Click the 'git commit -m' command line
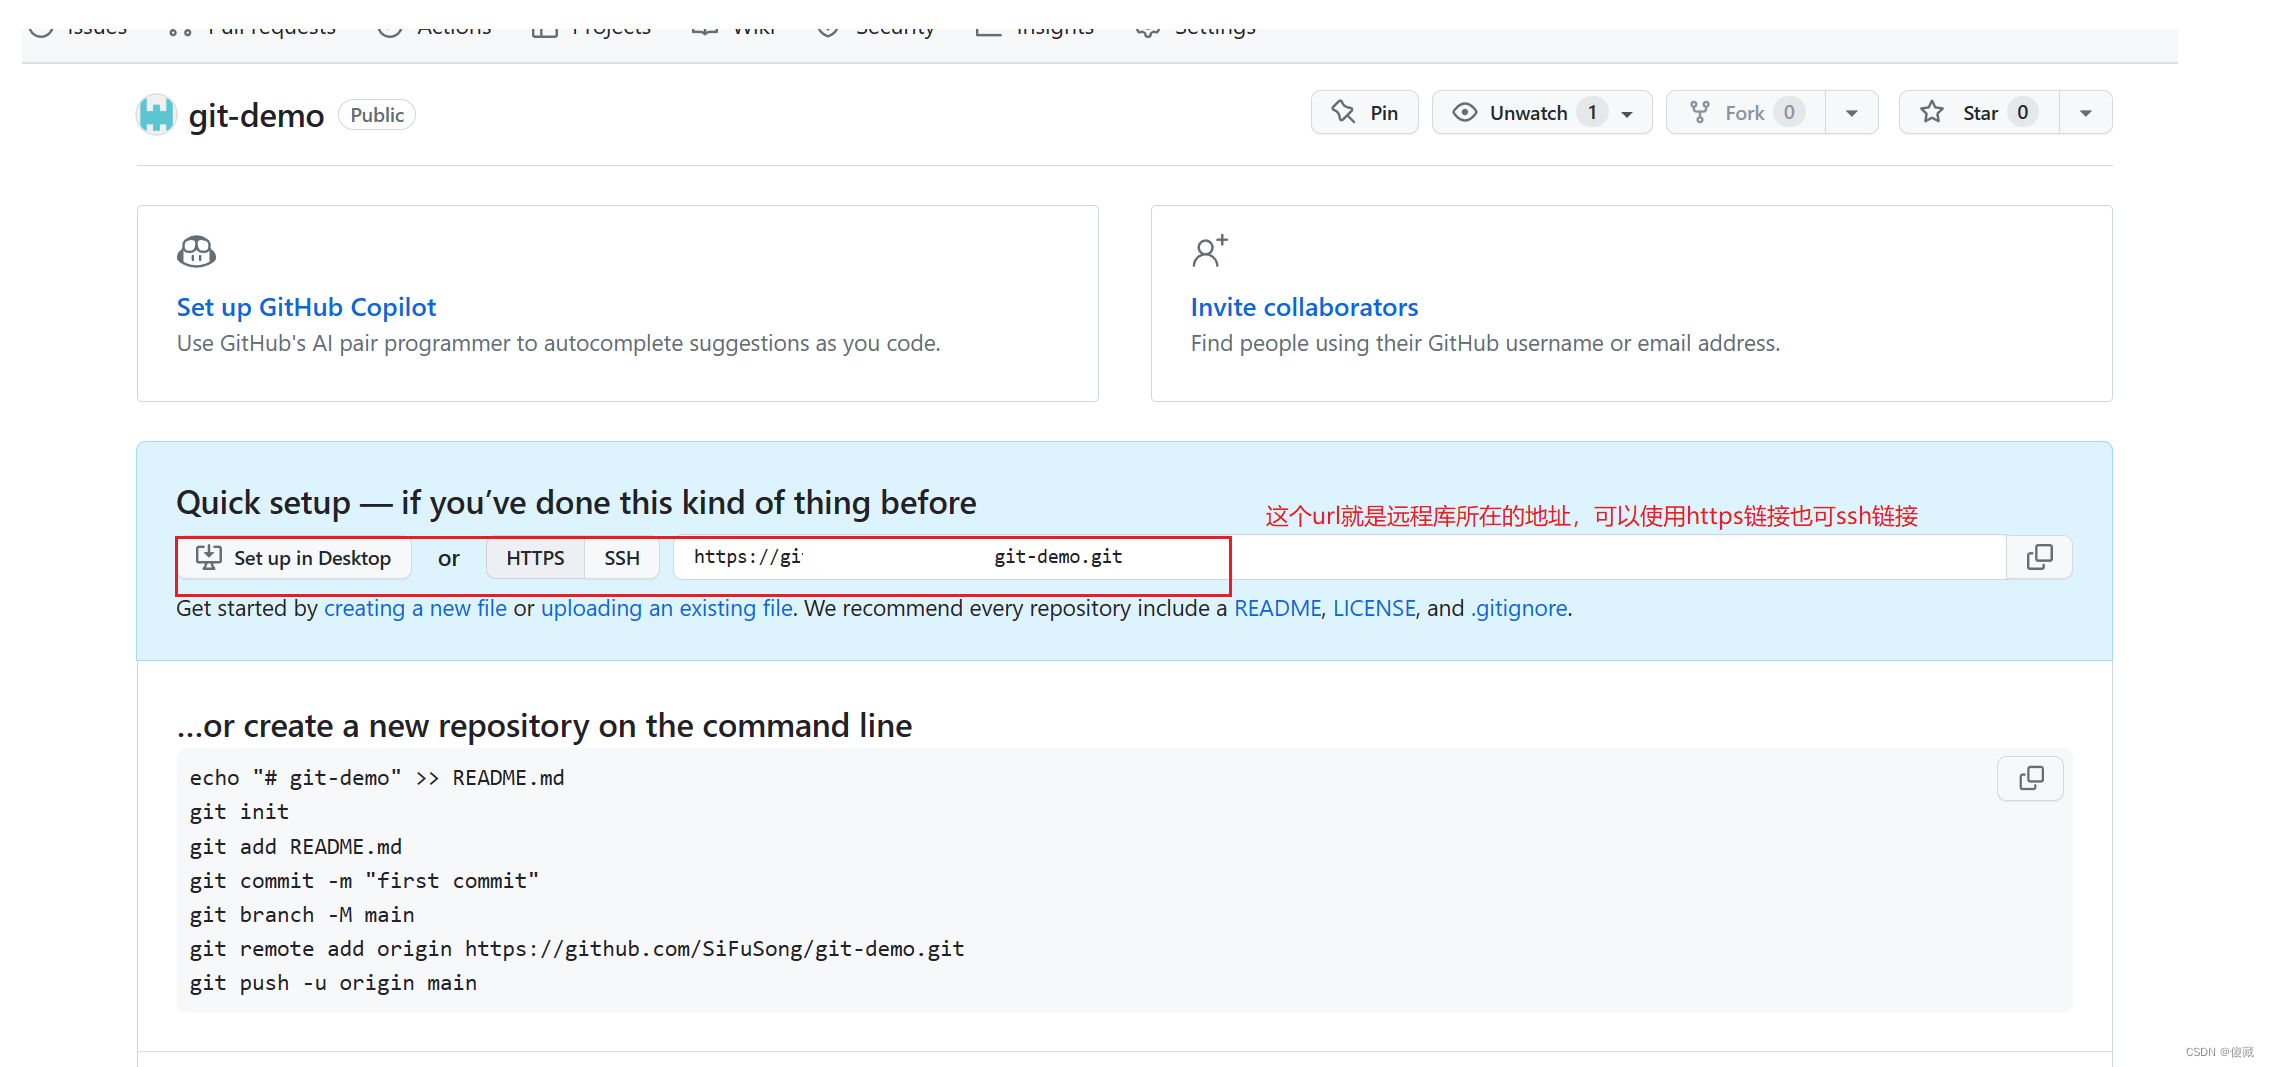The width and height of the screenshot is (2269, 1067). click(x=364, y=881)
